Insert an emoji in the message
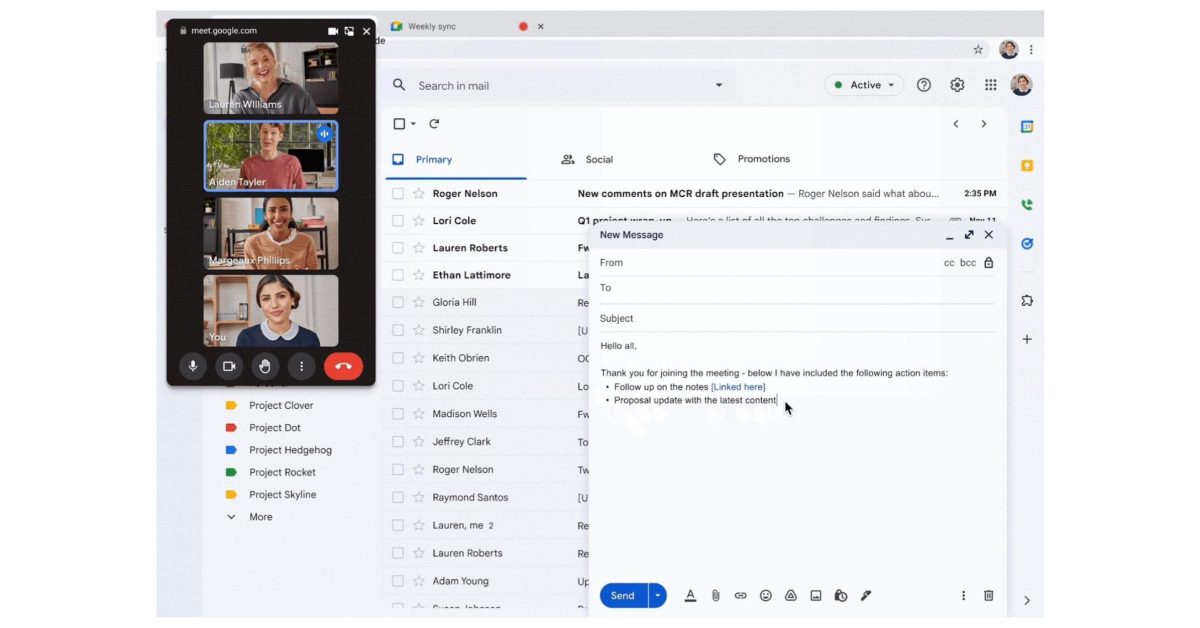 766,596
